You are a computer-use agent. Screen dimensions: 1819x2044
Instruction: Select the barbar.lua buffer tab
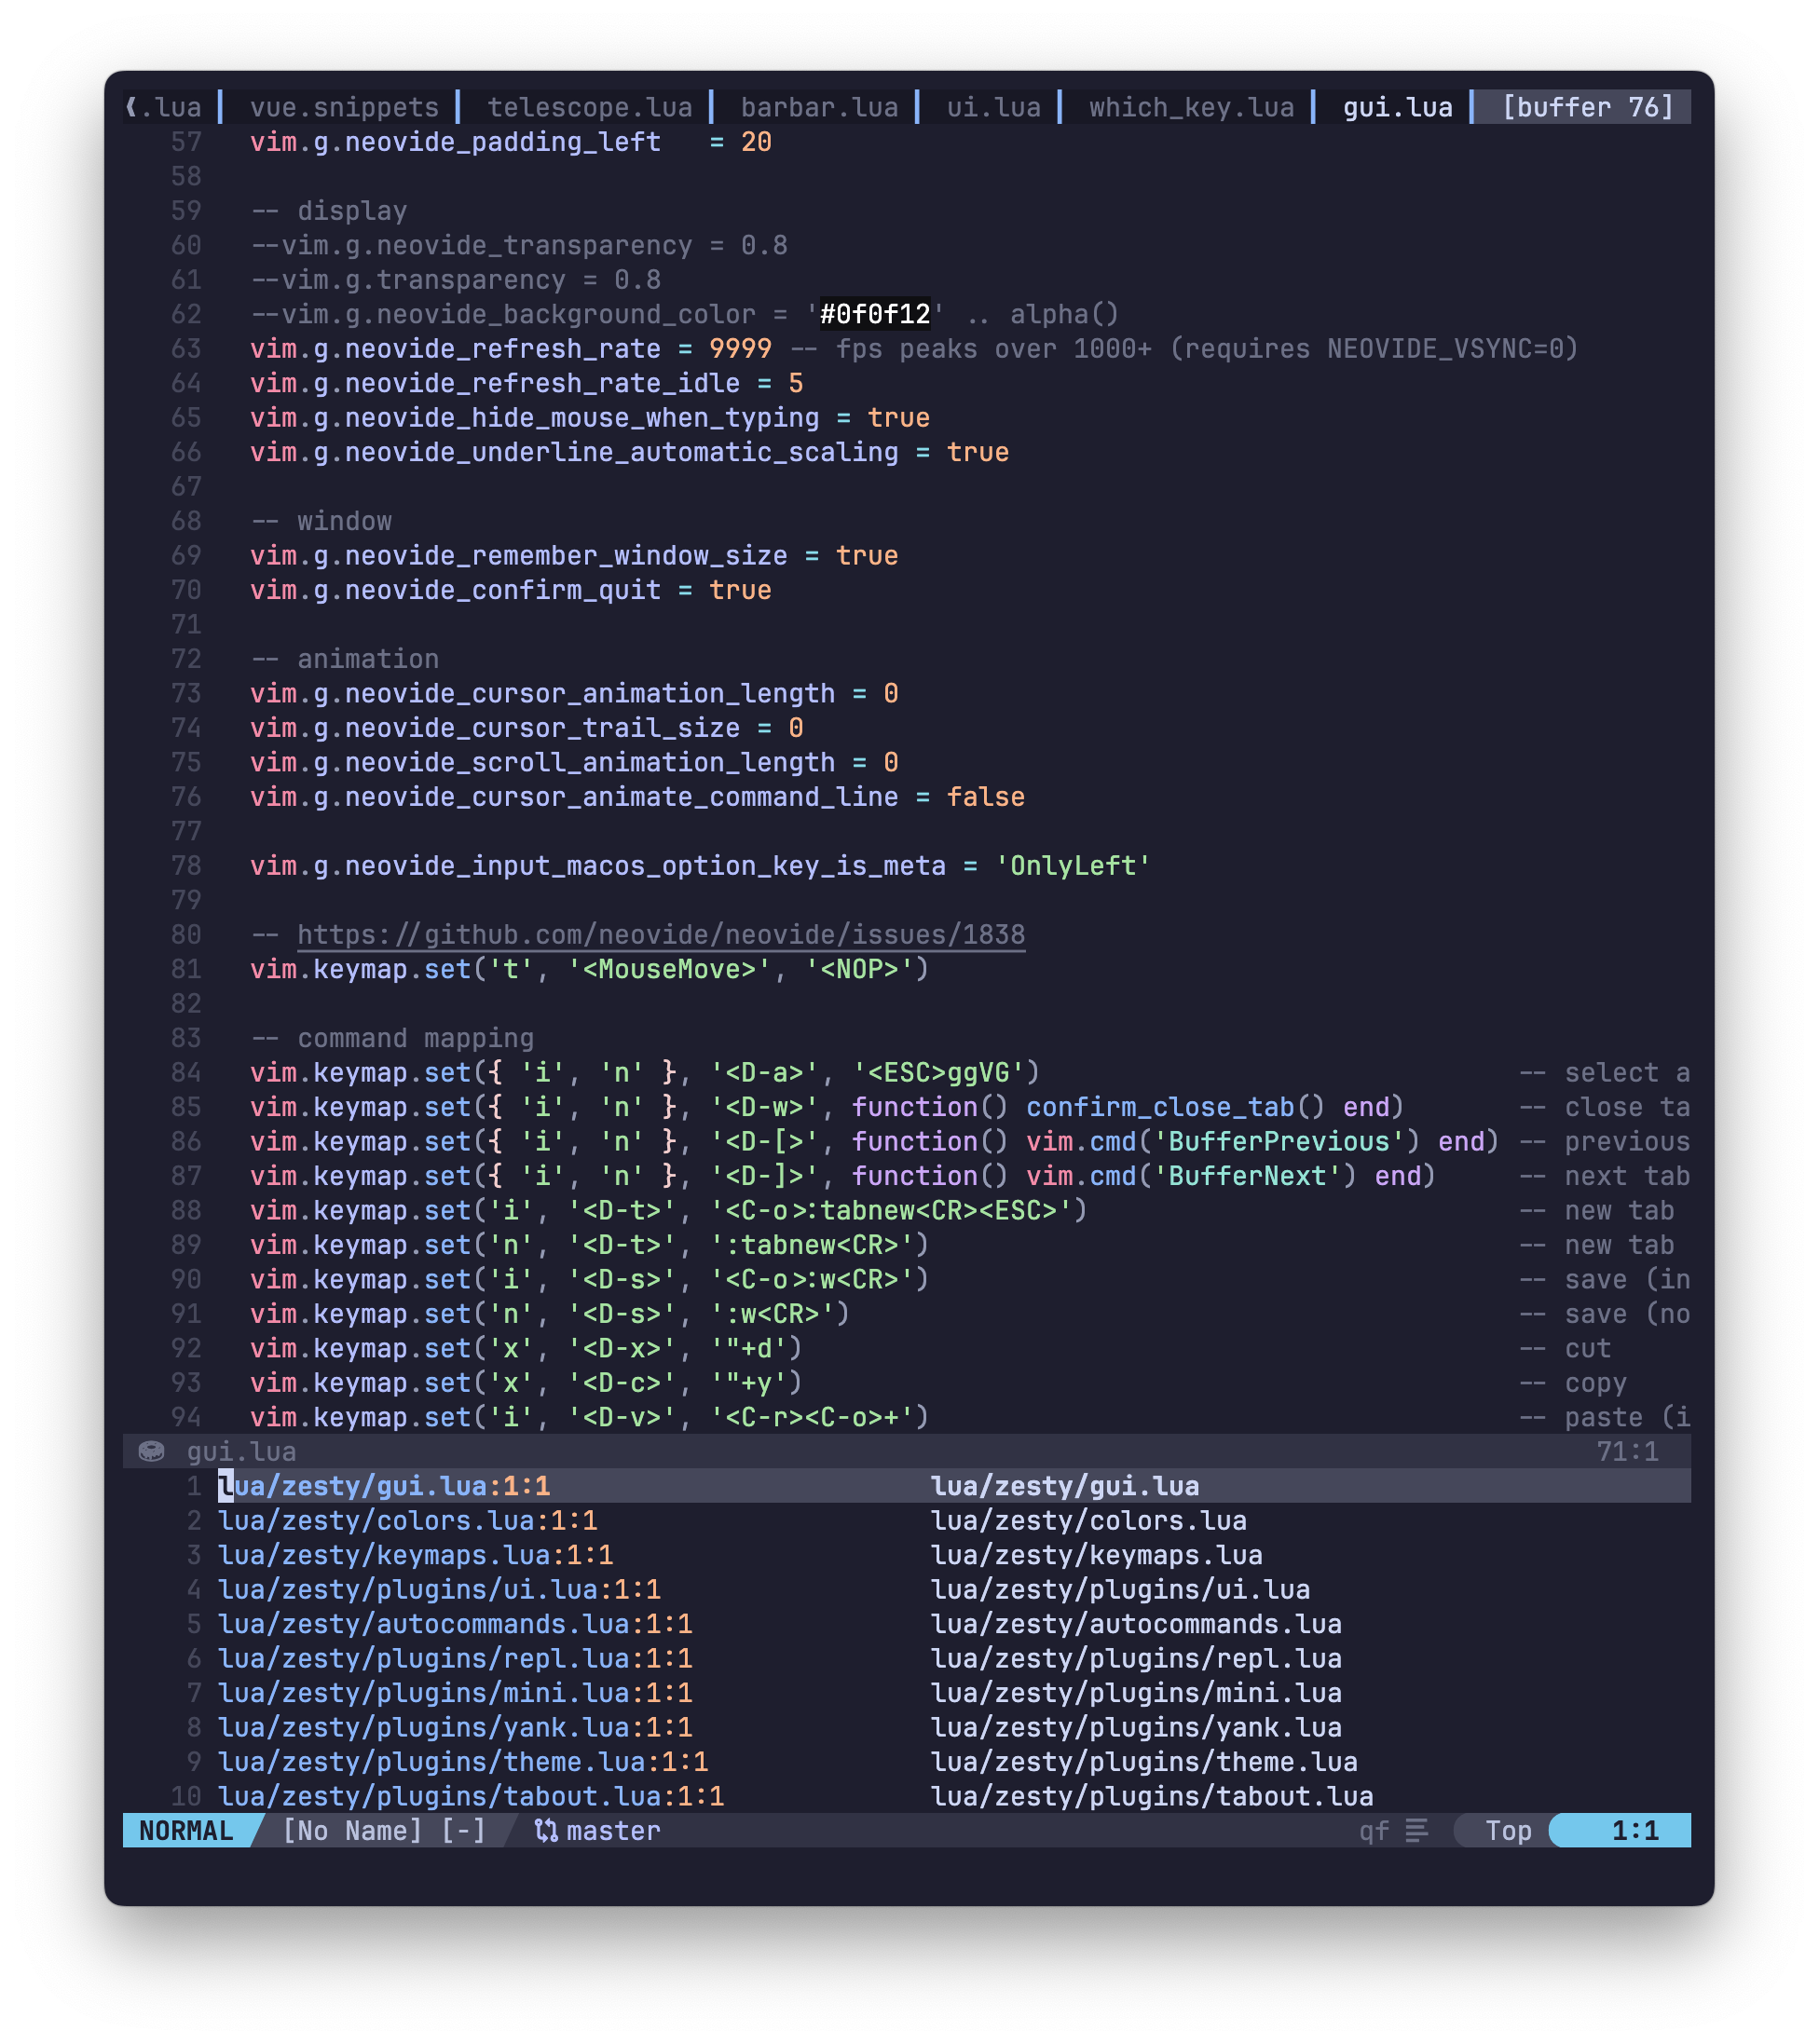click(819, 107)
